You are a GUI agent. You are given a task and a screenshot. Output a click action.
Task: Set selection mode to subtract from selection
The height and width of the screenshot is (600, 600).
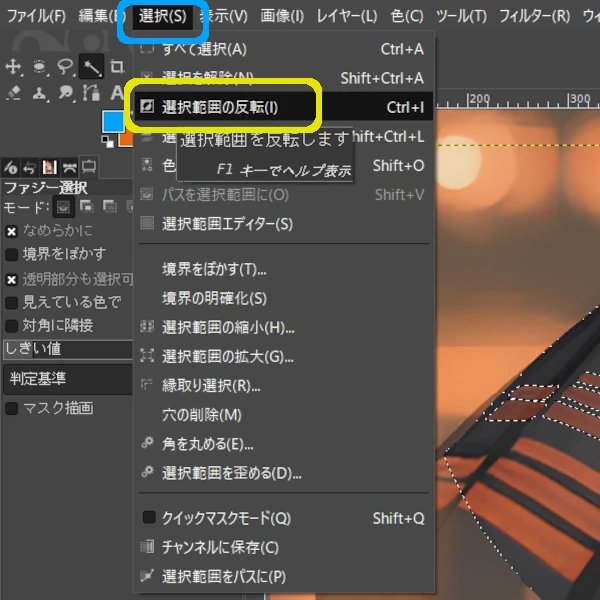(110, 207)
